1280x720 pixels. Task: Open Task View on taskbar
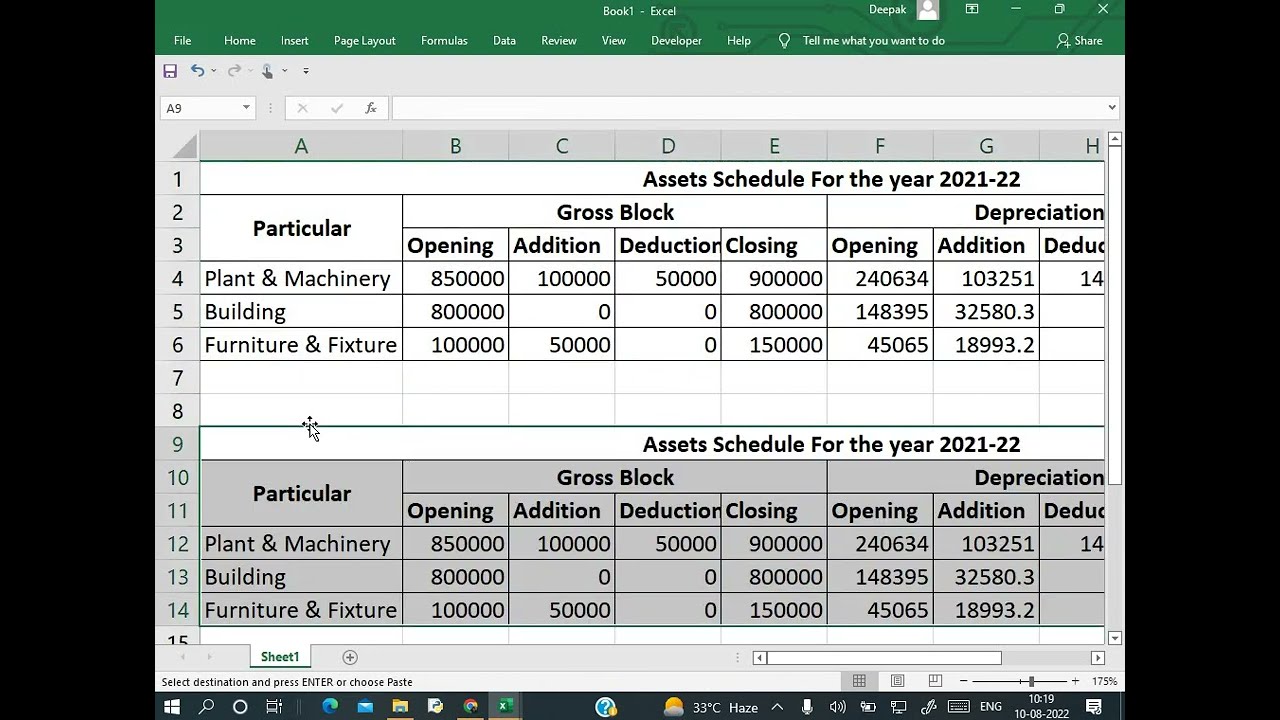[274, 706]
